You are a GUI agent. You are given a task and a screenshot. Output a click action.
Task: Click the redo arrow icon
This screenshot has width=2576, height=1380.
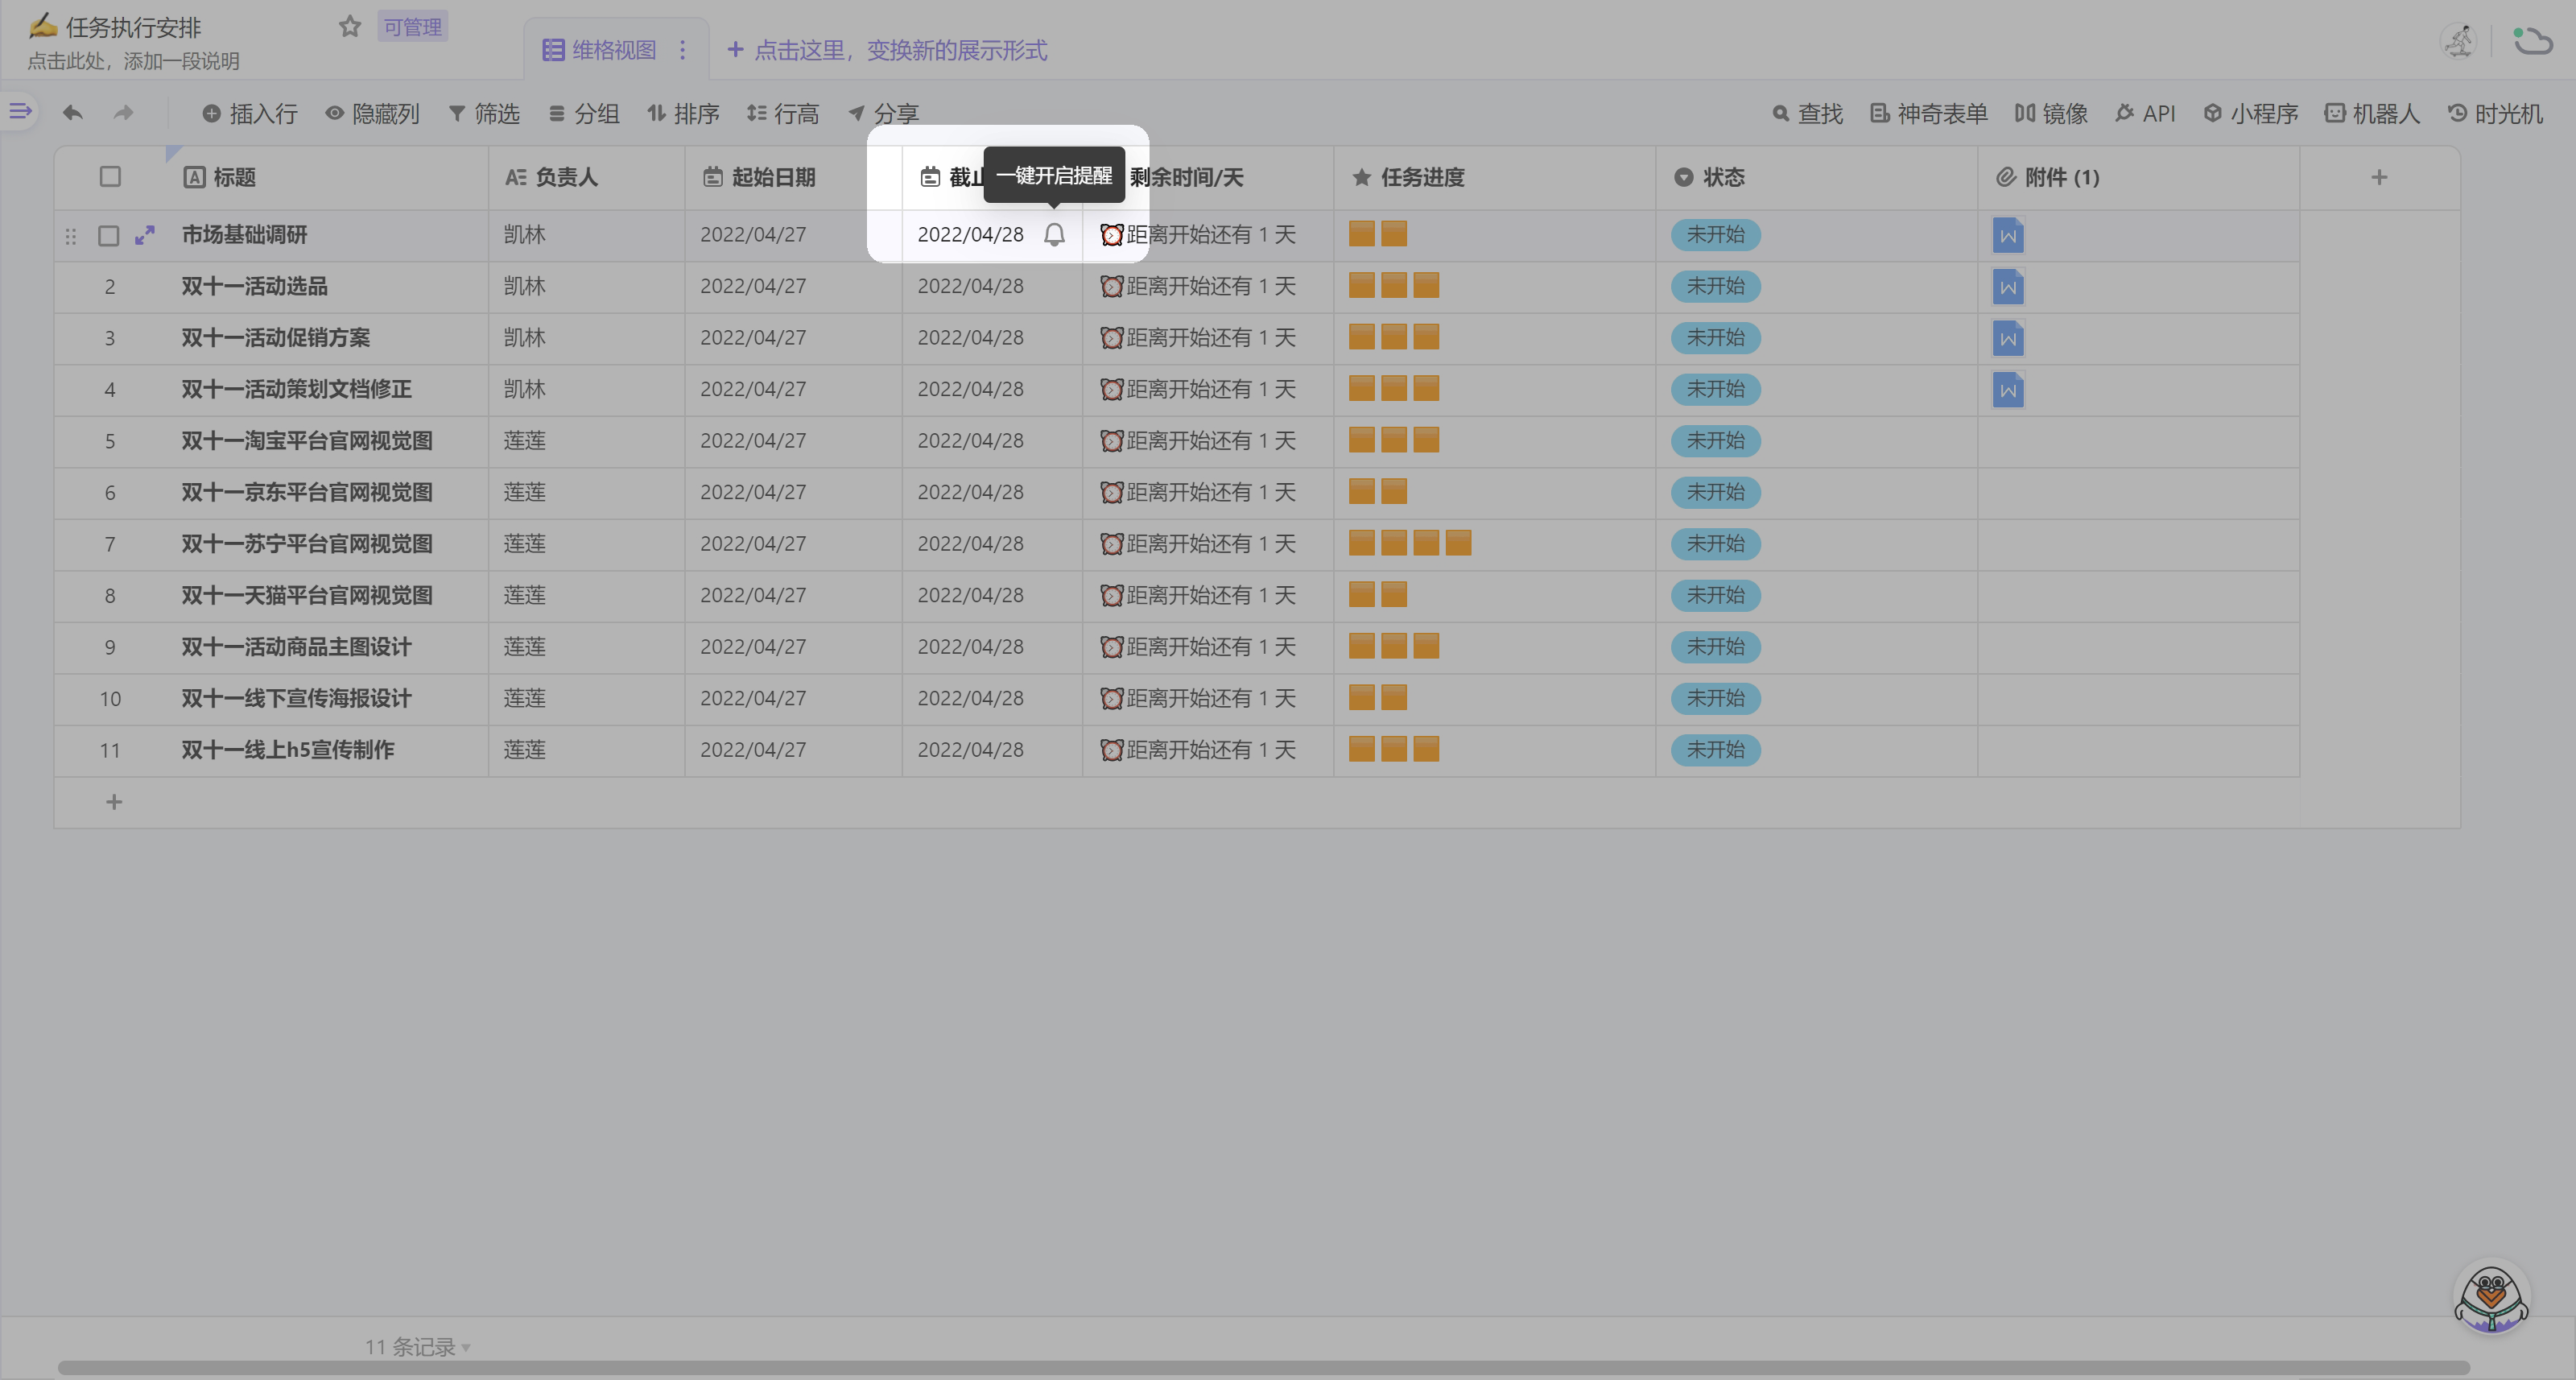(123, 113)
